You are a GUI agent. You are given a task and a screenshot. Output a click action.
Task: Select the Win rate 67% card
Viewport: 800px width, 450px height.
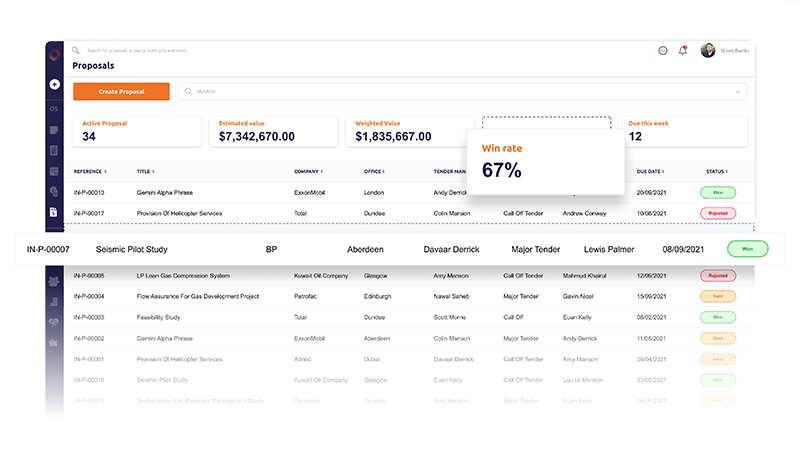click(x=545, y=162)
